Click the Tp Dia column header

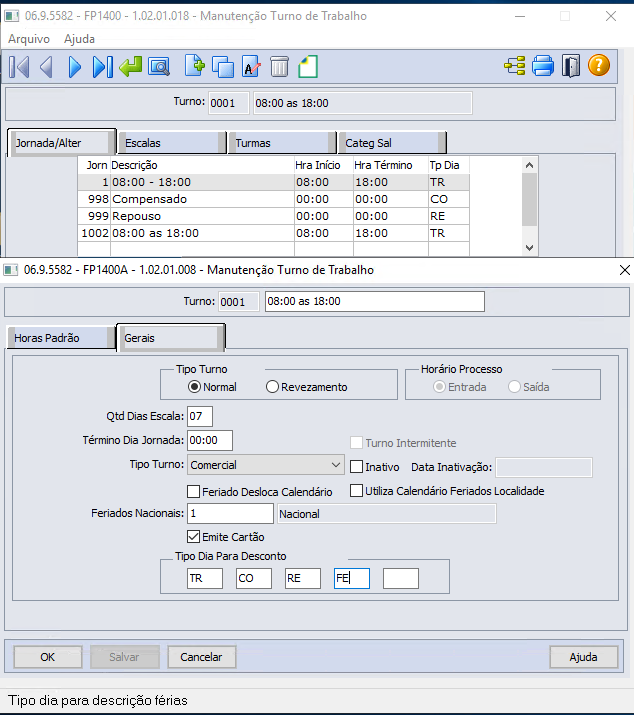click(x=449, y=165)
